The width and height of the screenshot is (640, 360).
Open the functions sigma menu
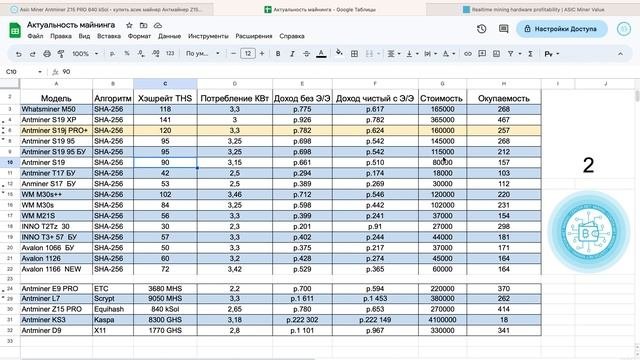click(x=530, y=53)
